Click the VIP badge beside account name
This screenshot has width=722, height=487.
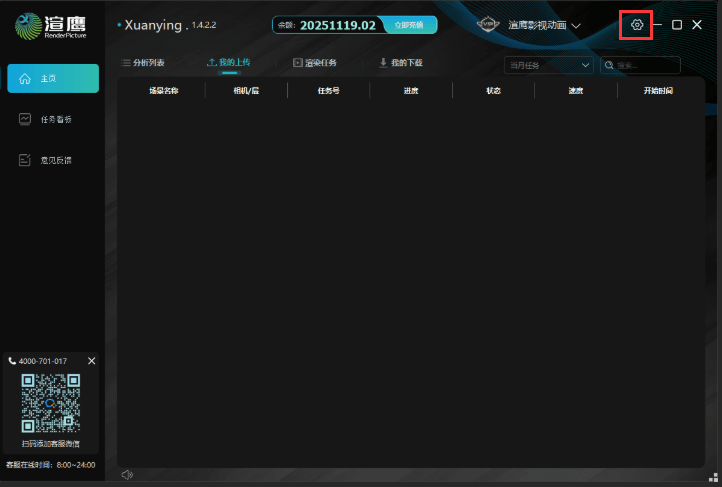[x=487, y=24]
